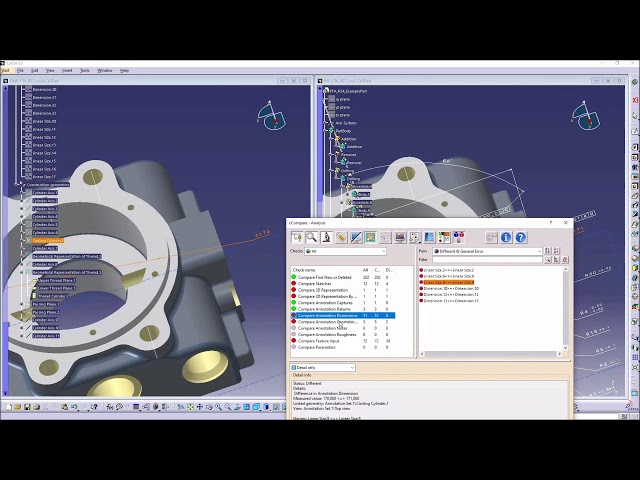Select 'Compare Annotation Datums' check row
The height and width of the screenshot is (480, 640).
point(343,309)
